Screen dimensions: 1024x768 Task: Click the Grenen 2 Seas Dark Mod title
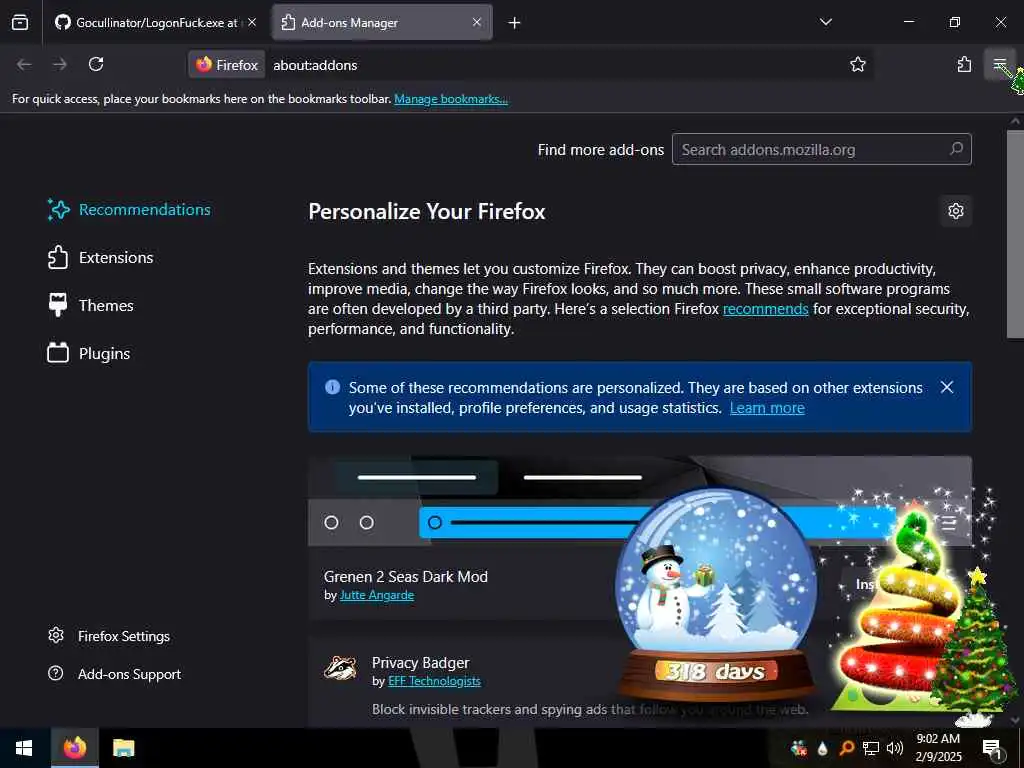tap(406, 577)
